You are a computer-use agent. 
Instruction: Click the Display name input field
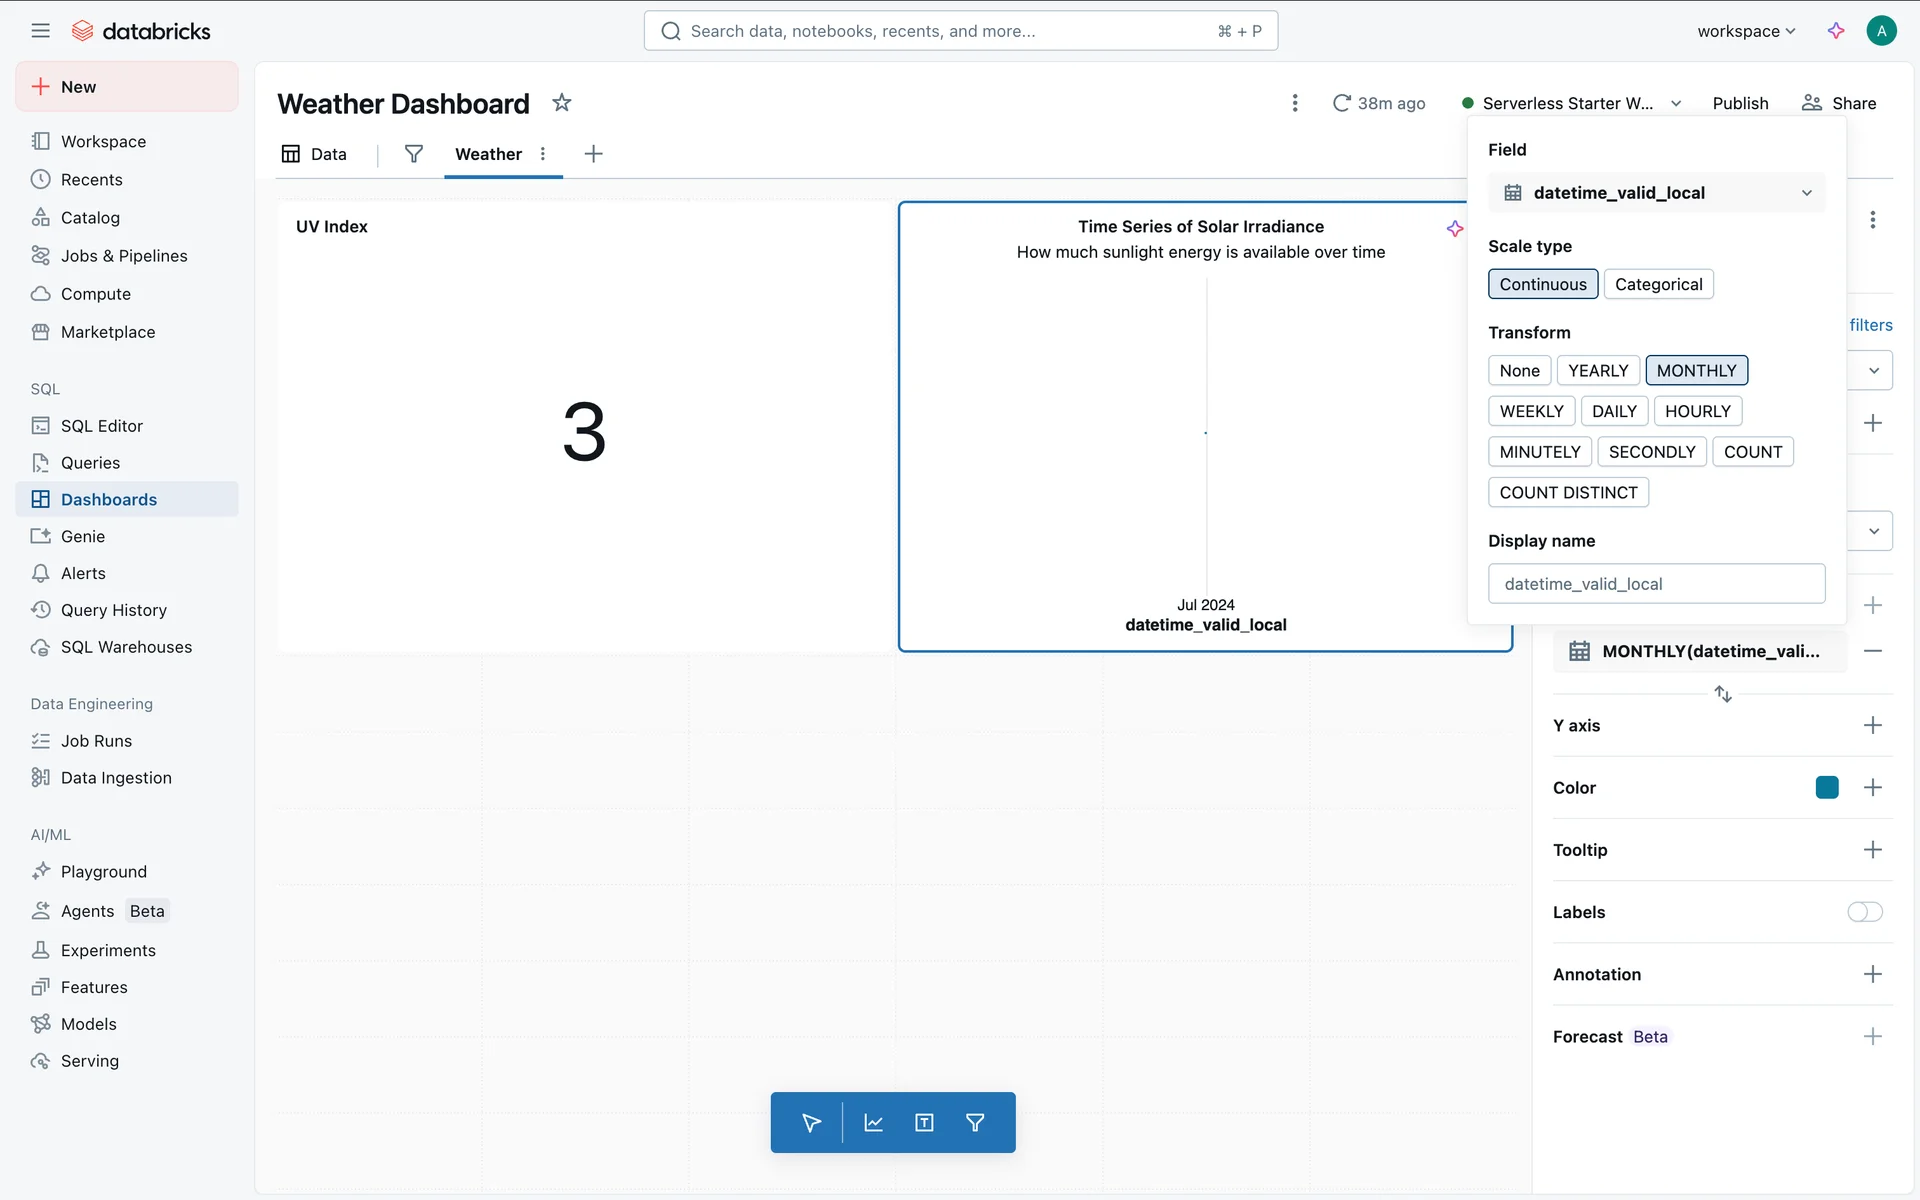(x=1656, y=584)
